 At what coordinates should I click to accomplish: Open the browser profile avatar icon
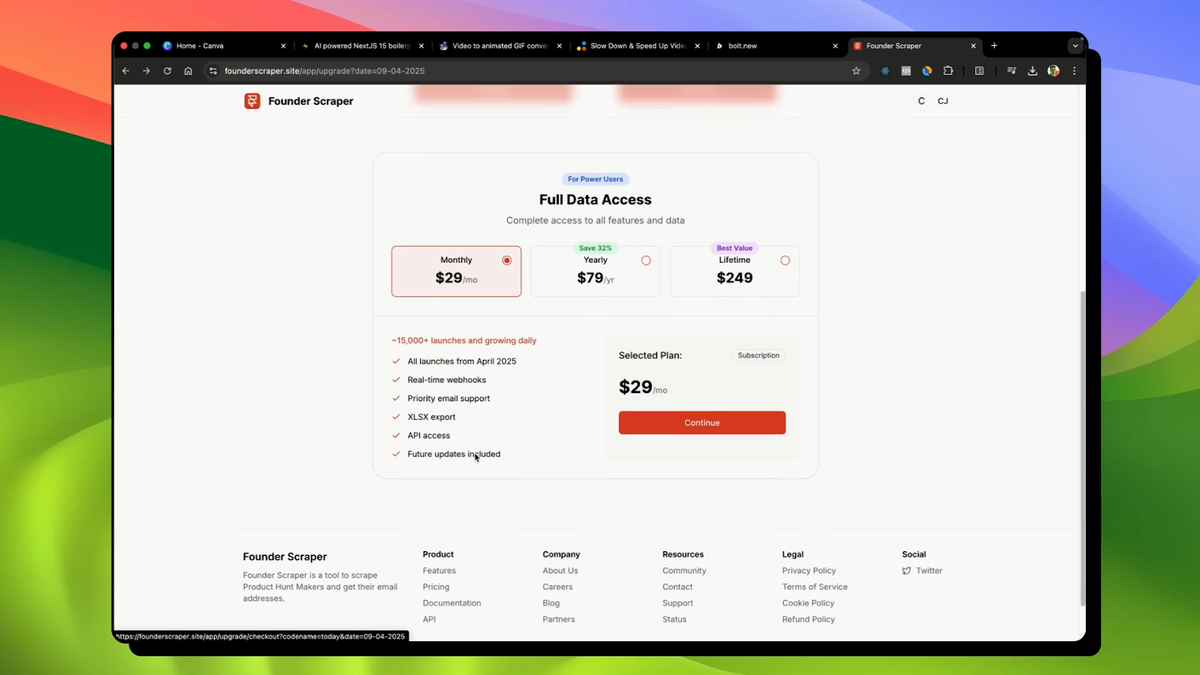(x=1052, y=71)
